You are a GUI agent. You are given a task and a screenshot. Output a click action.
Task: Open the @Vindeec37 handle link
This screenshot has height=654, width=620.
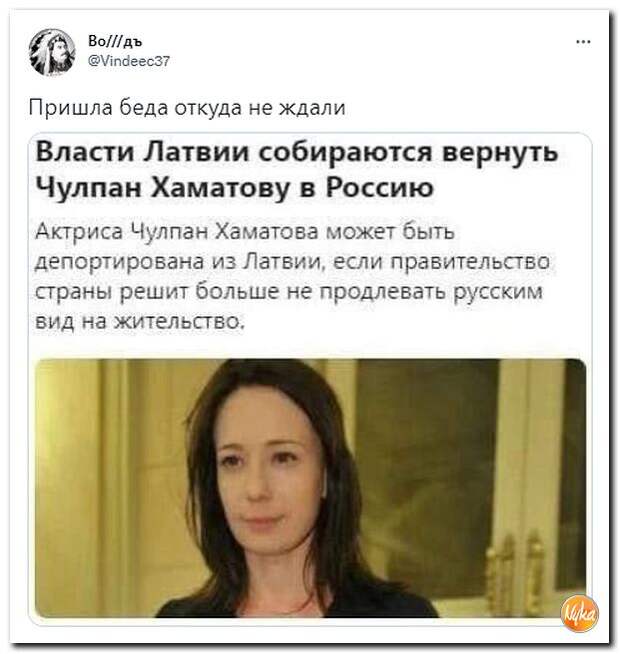pos(129,61)
